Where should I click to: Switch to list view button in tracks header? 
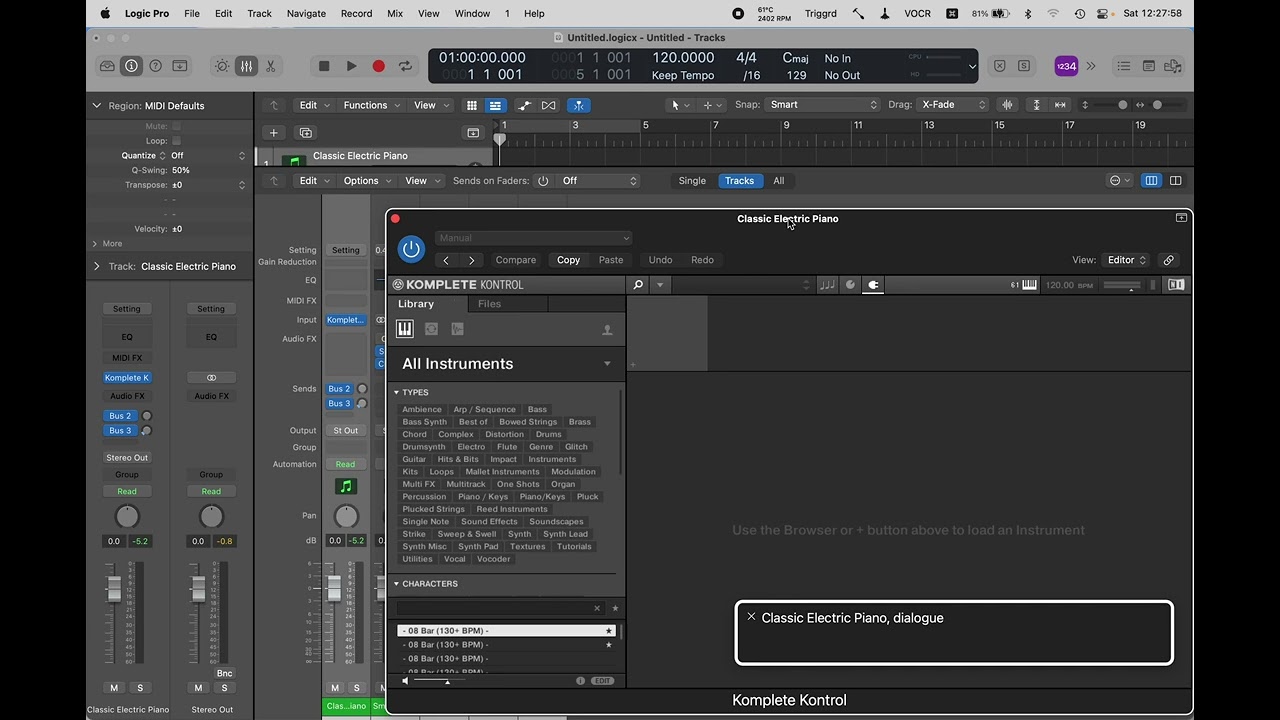point(495,105)
